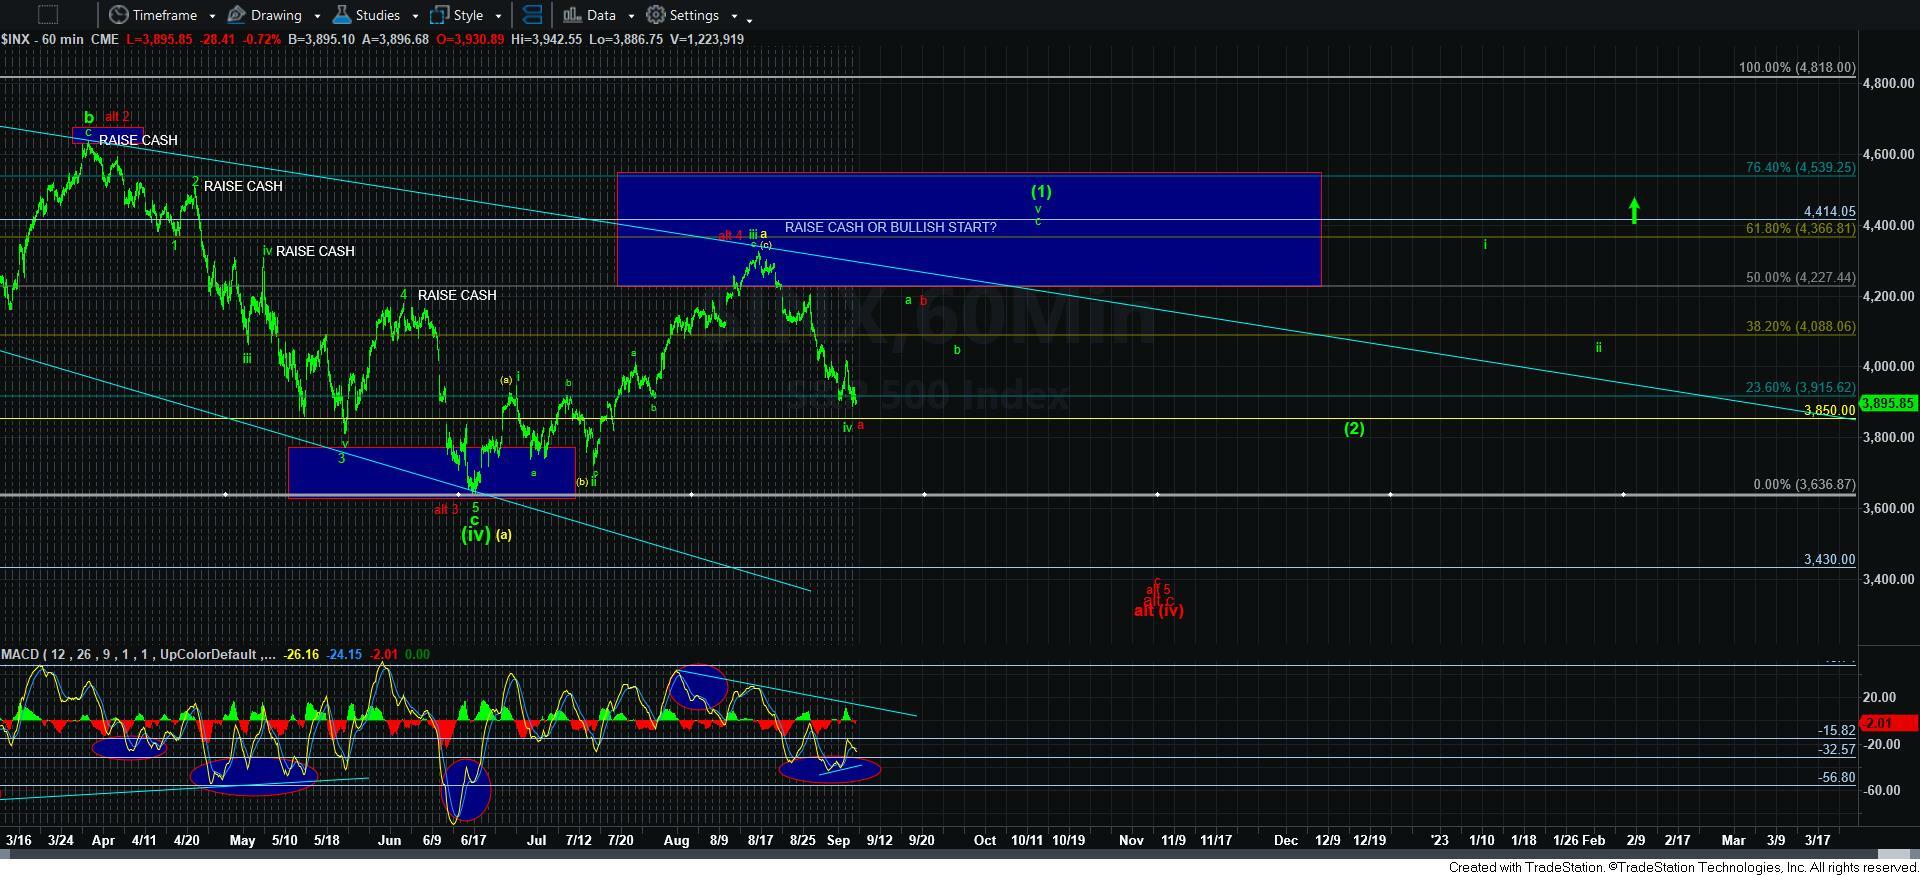Image resolution: width=1920 pixels, height=875 pixels.
Task: Click the 9/12 date on time axis
Action: 879,840
